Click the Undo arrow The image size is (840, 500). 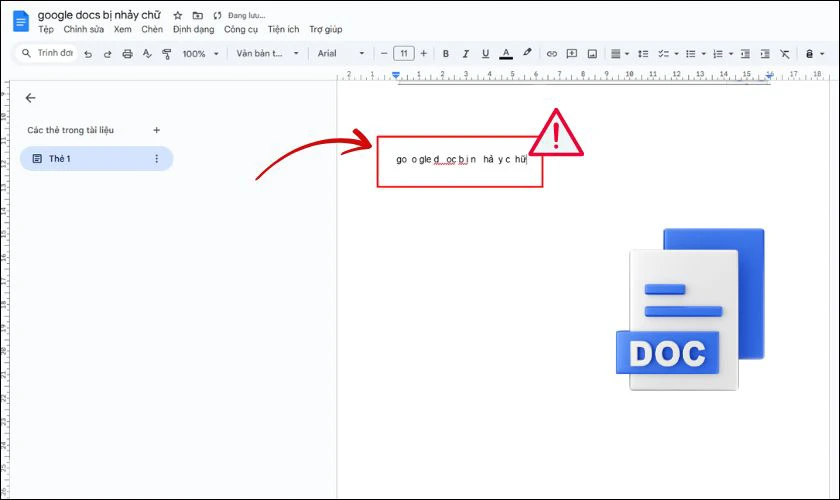click(88, 54)
